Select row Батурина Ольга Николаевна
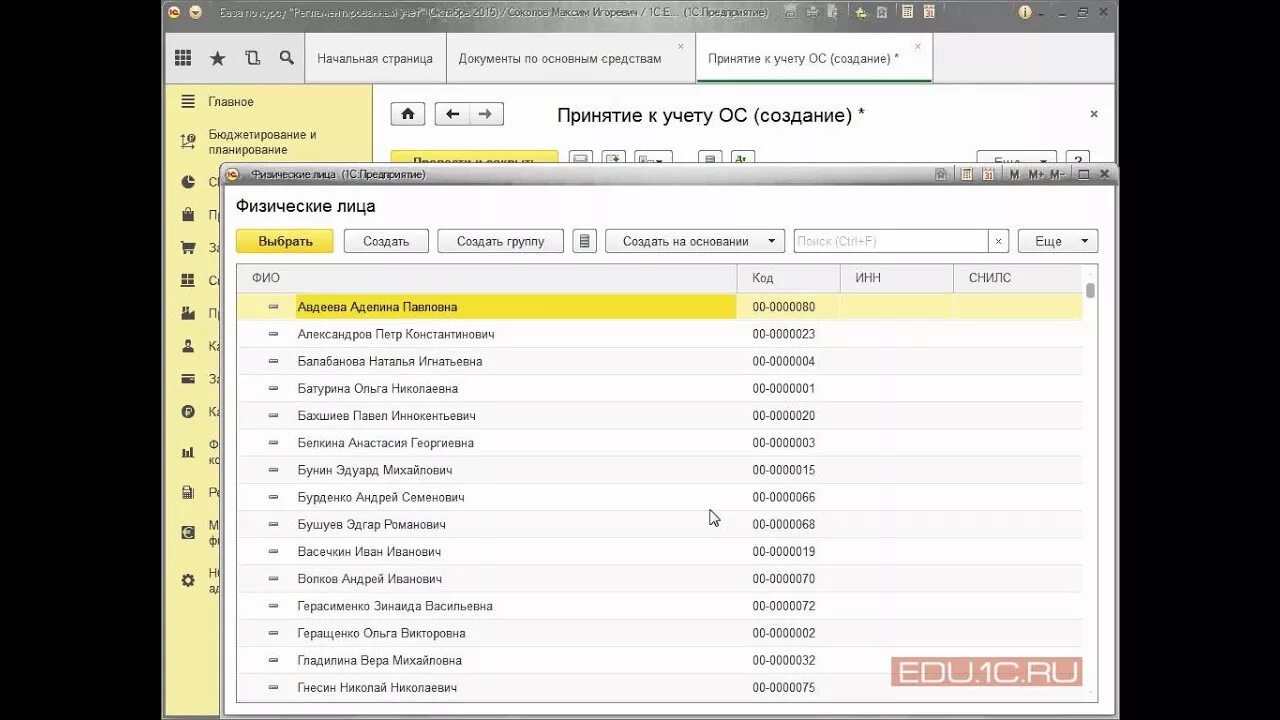The height and width of the screenshot is (720, 1280). pyautogui.click(x=660, y=388)
